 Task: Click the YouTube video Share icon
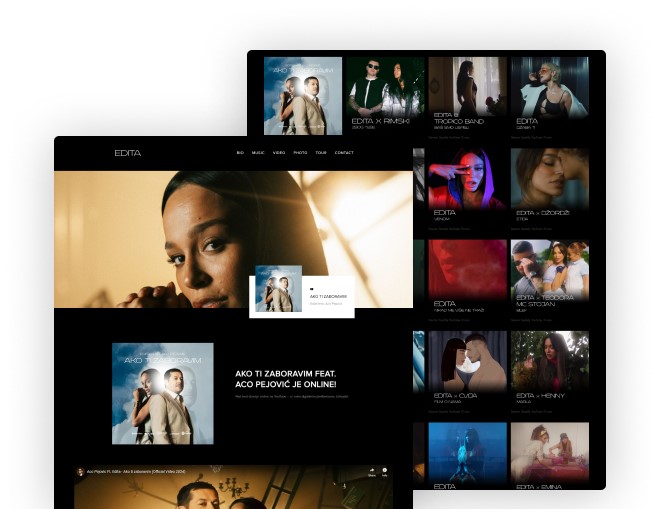tap(372, 470)
